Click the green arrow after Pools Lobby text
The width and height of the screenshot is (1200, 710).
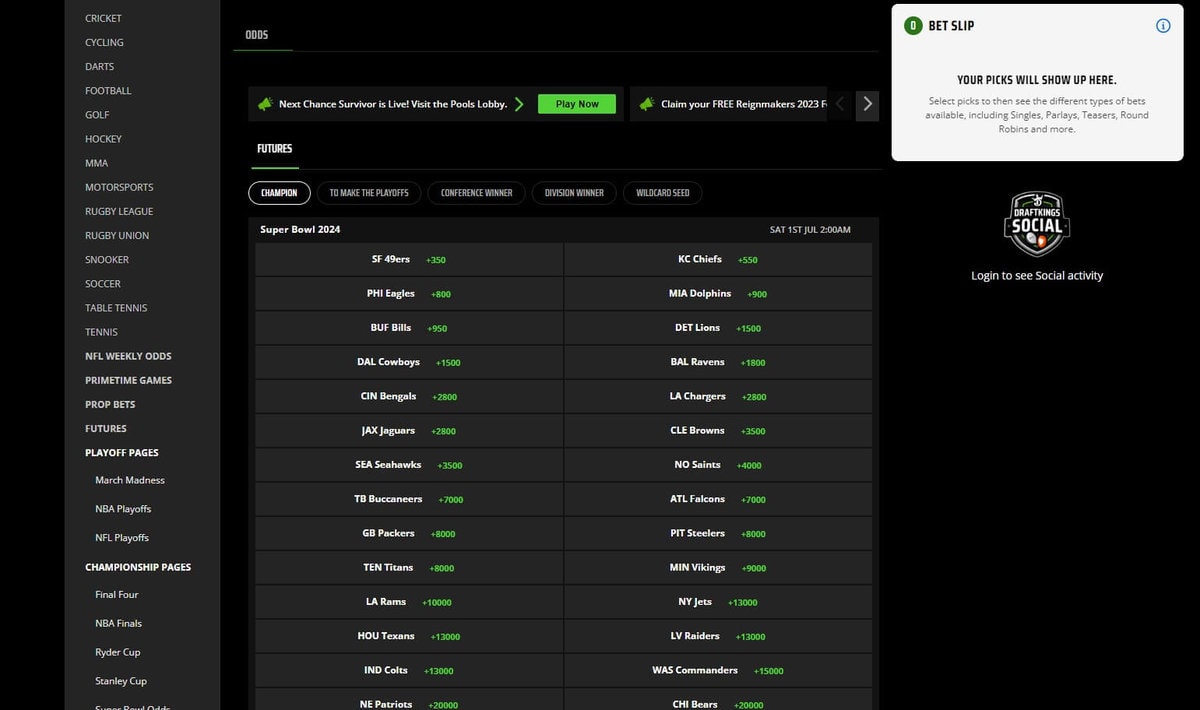tap(519, 104)
